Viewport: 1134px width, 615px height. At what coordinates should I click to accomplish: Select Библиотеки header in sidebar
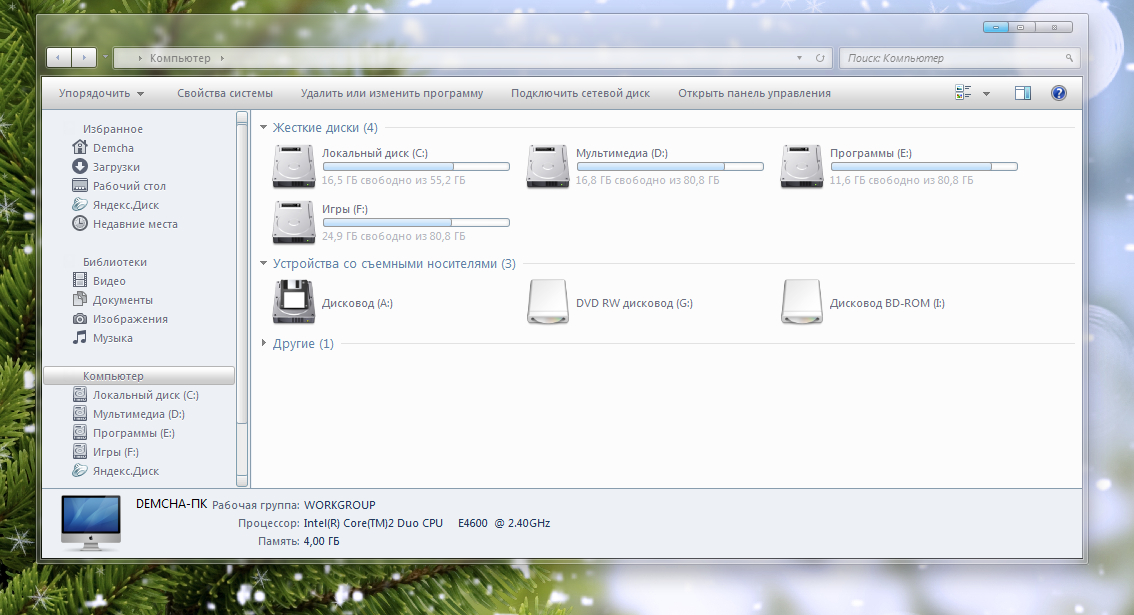coord(114,262)
